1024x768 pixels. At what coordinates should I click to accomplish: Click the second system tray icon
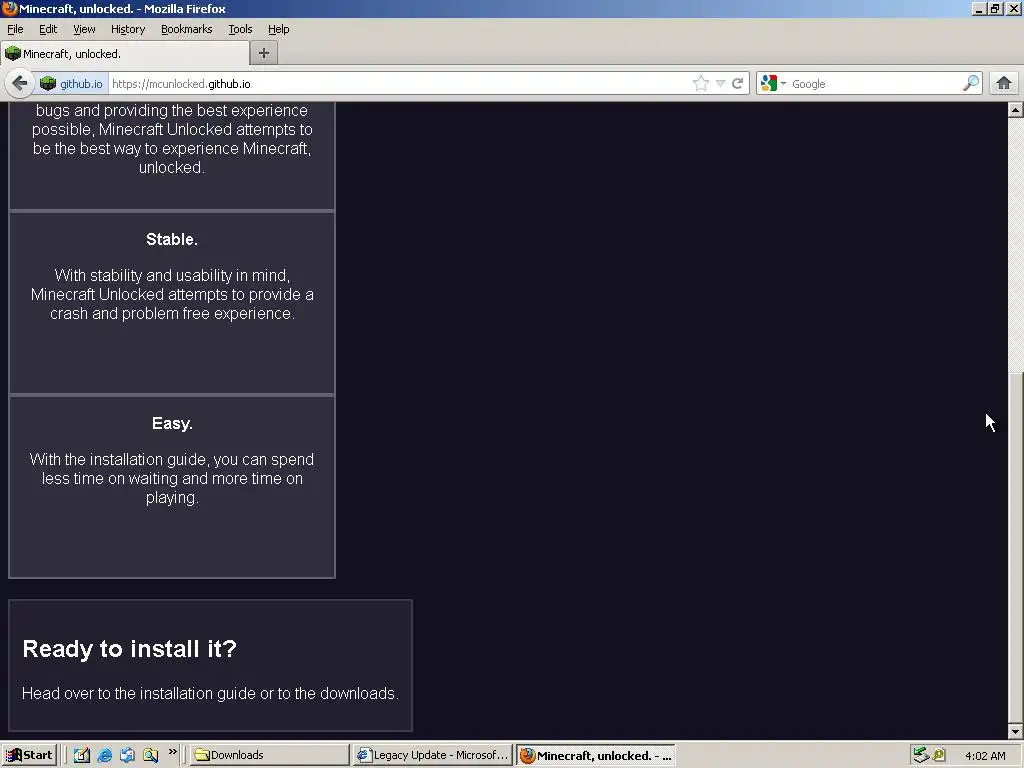click(x=939, y=756)
